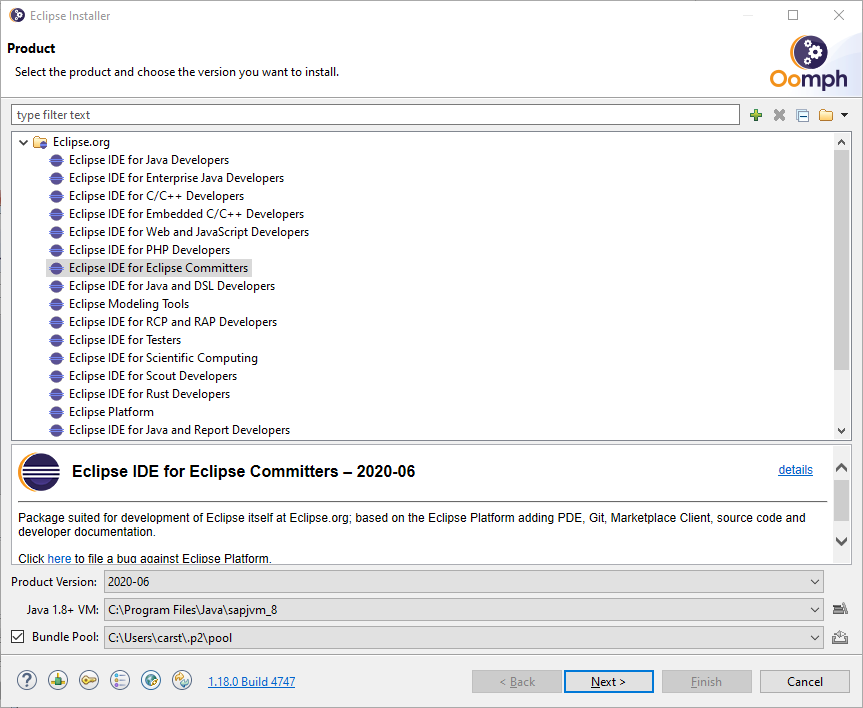
Task: Open the help question mark icon
Action: click(x=26, y=680)
